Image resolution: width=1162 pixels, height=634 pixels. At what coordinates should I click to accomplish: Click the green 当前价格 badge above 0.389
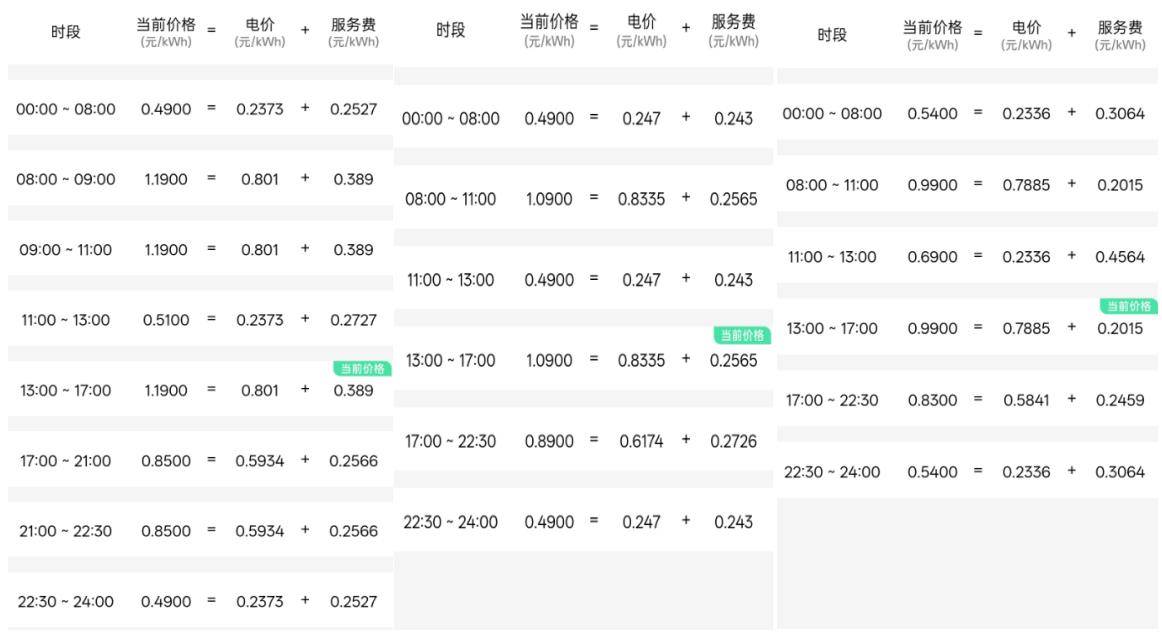[x=361, y=369]
